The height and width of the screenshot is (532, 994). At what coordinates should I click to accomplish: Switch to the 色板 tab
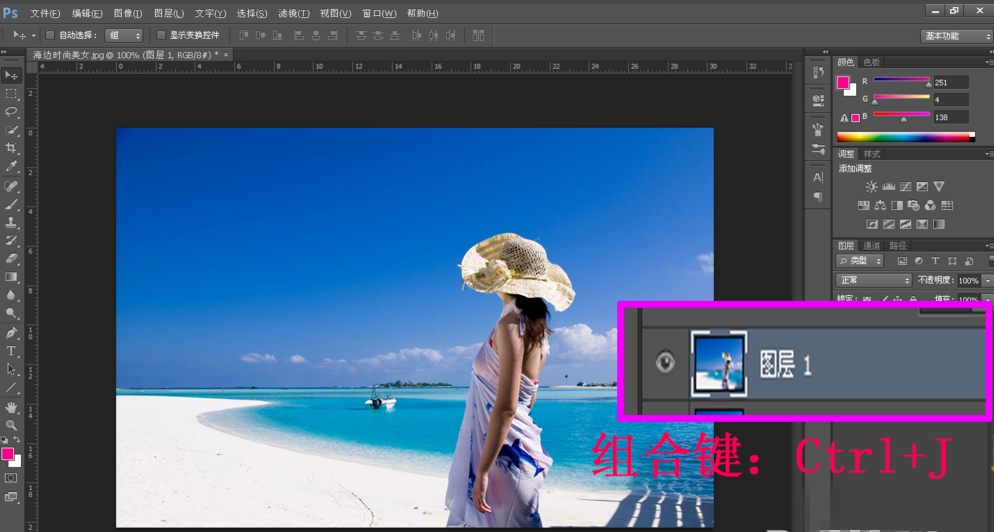(872, 62)
